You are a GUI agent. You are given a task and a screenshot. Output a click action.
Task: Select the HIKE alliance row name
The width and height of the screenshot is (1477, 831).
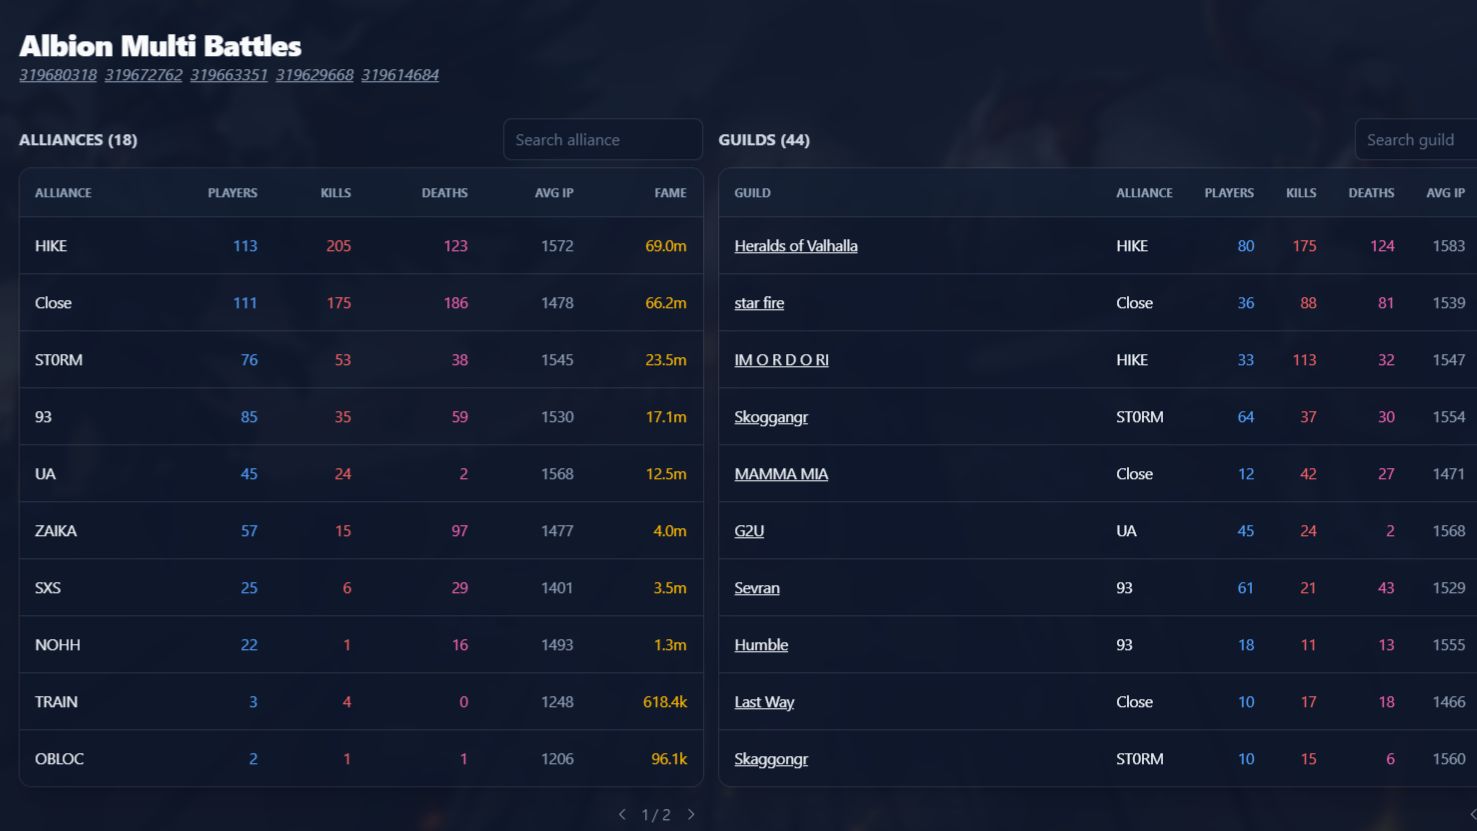click(x=51, y=246)
